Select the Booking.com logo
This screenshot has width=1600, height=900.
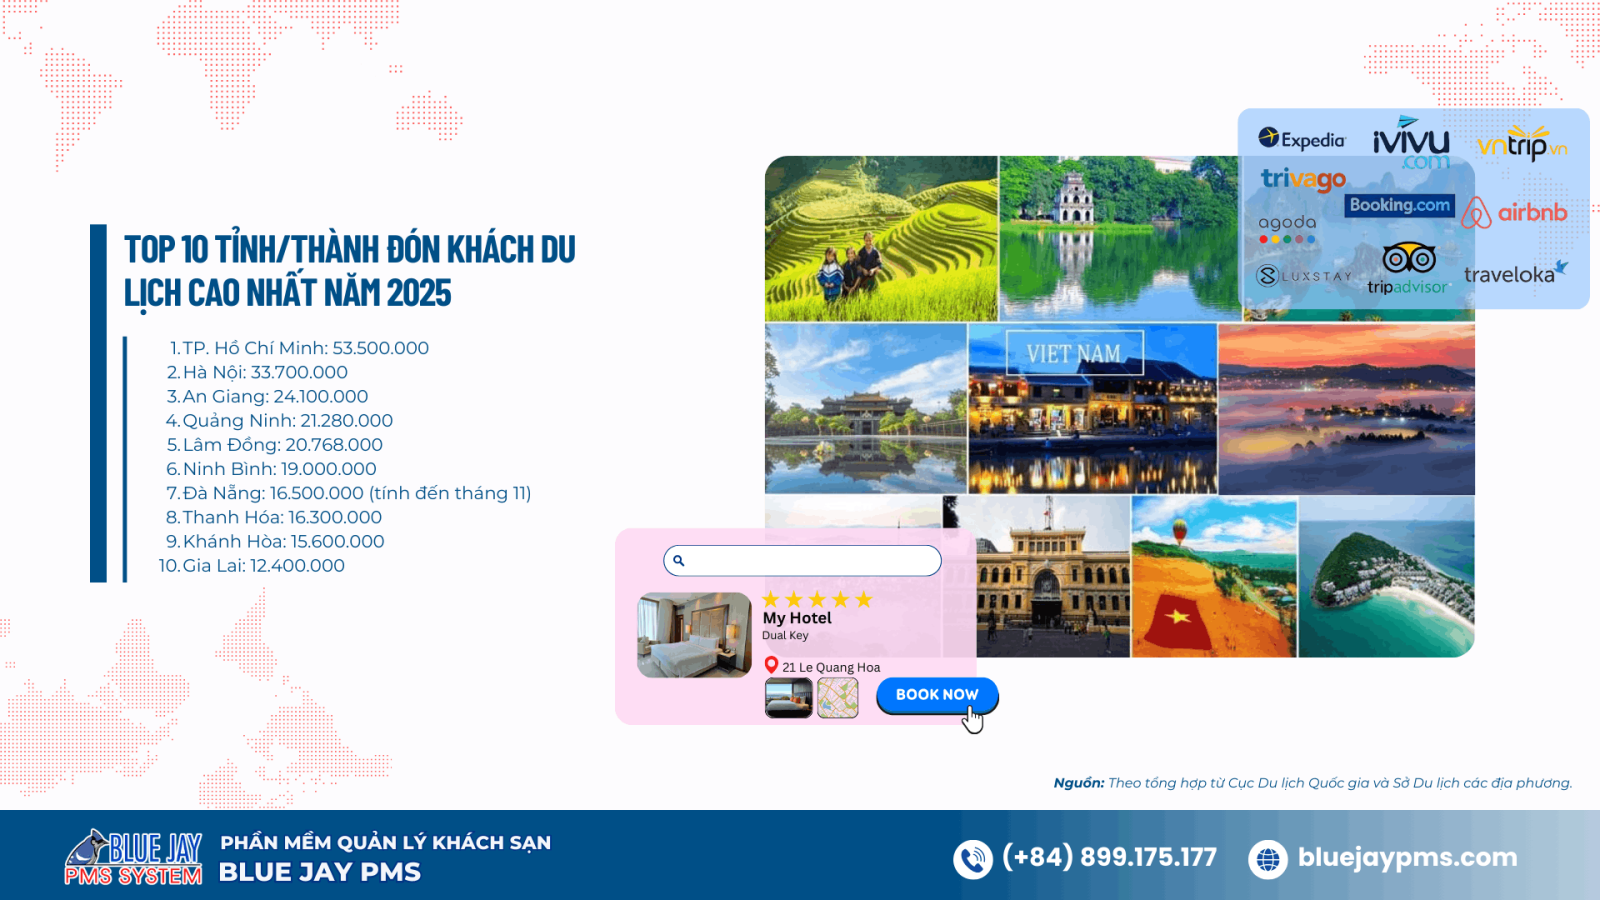pyautogui.click(x=1401, y=205)
